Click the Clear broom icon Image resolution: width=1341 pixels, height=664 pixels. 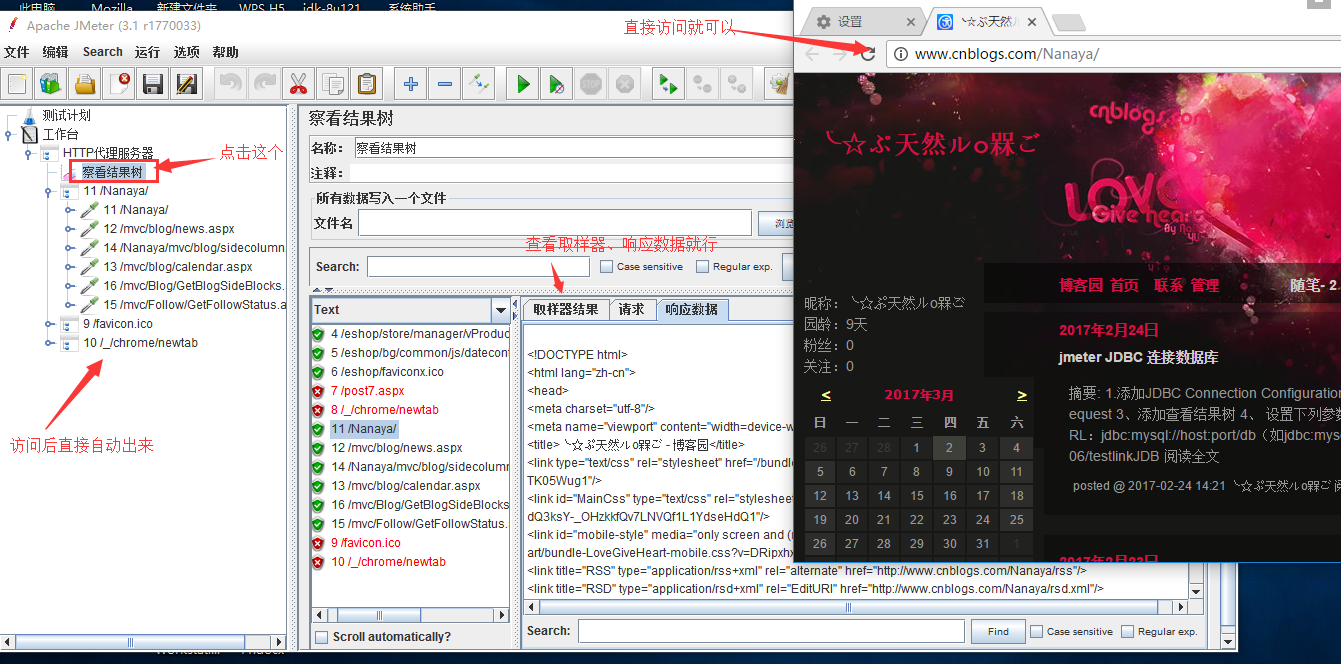779,84
